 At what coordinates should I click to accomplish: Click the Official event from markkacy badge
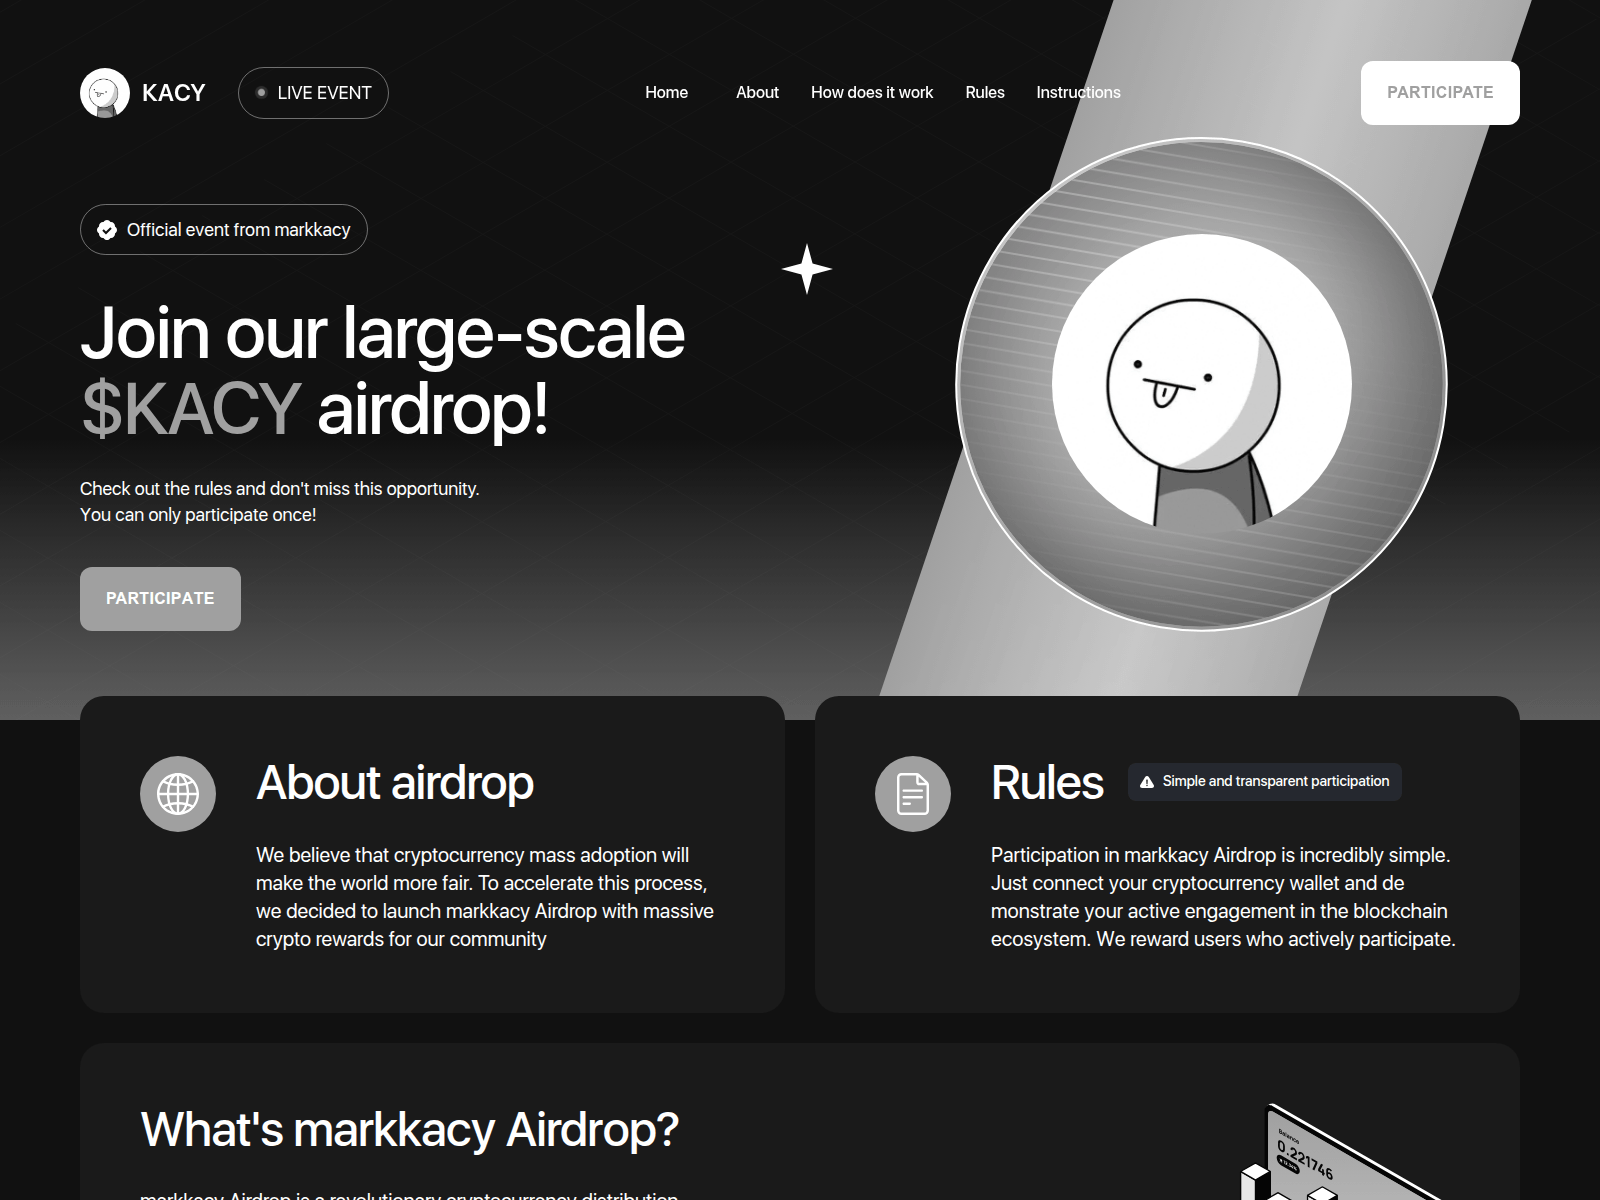coord(223,229)
